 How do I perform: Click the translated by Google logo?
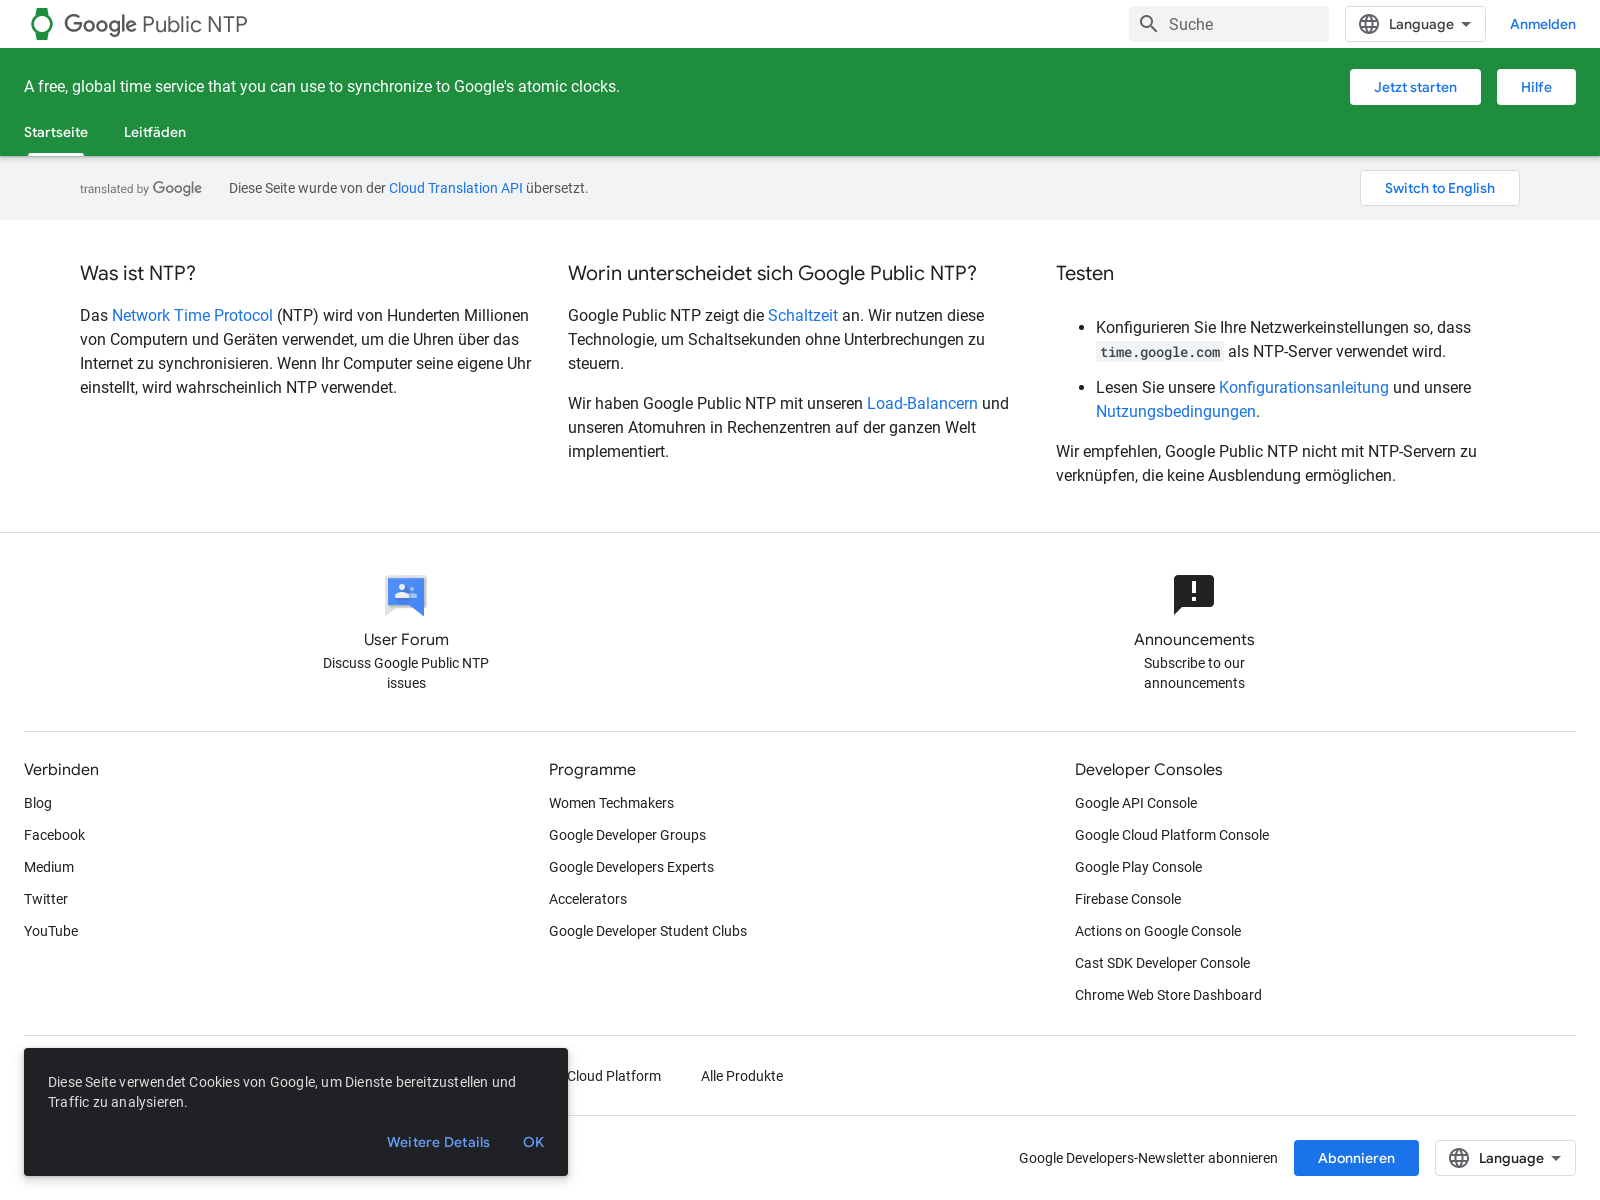(x=141, y=188)
